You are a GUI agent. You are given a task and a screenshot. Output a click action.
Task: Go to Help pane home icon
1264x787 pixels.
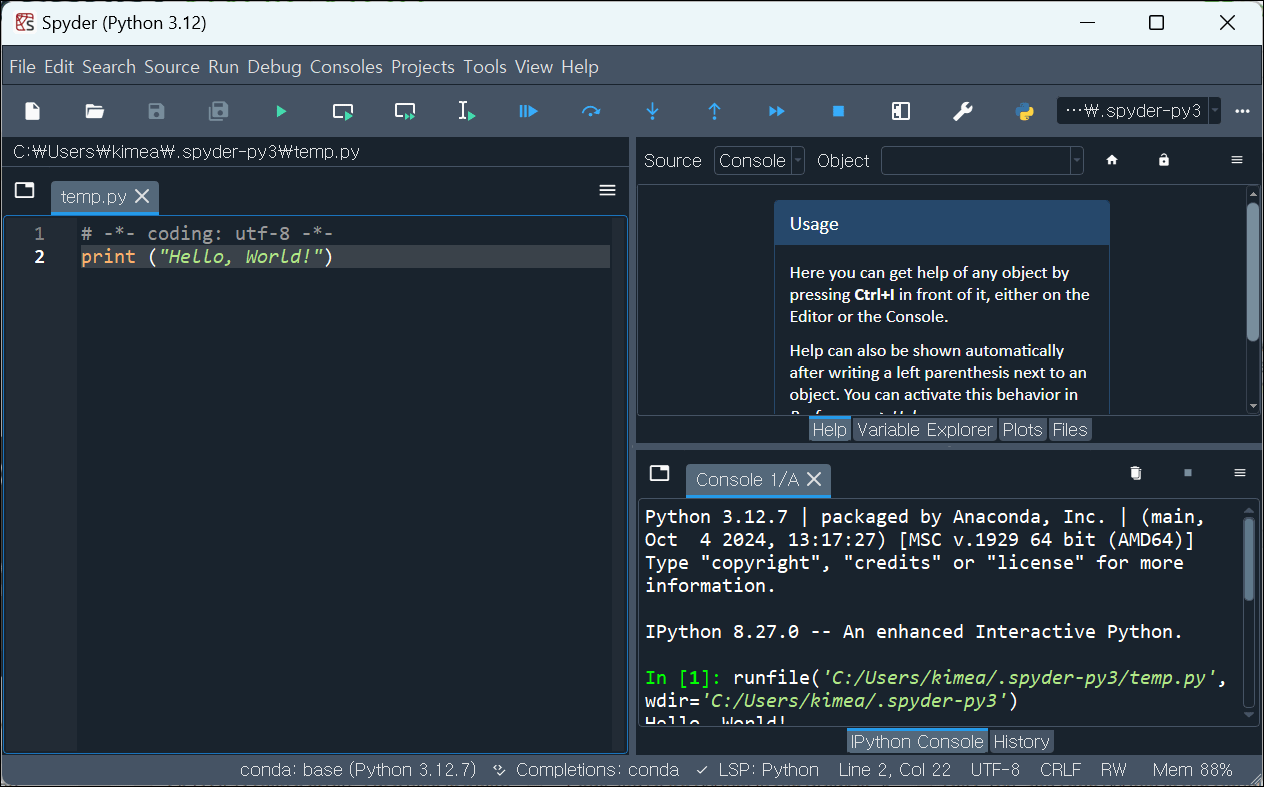(1112, 160)
